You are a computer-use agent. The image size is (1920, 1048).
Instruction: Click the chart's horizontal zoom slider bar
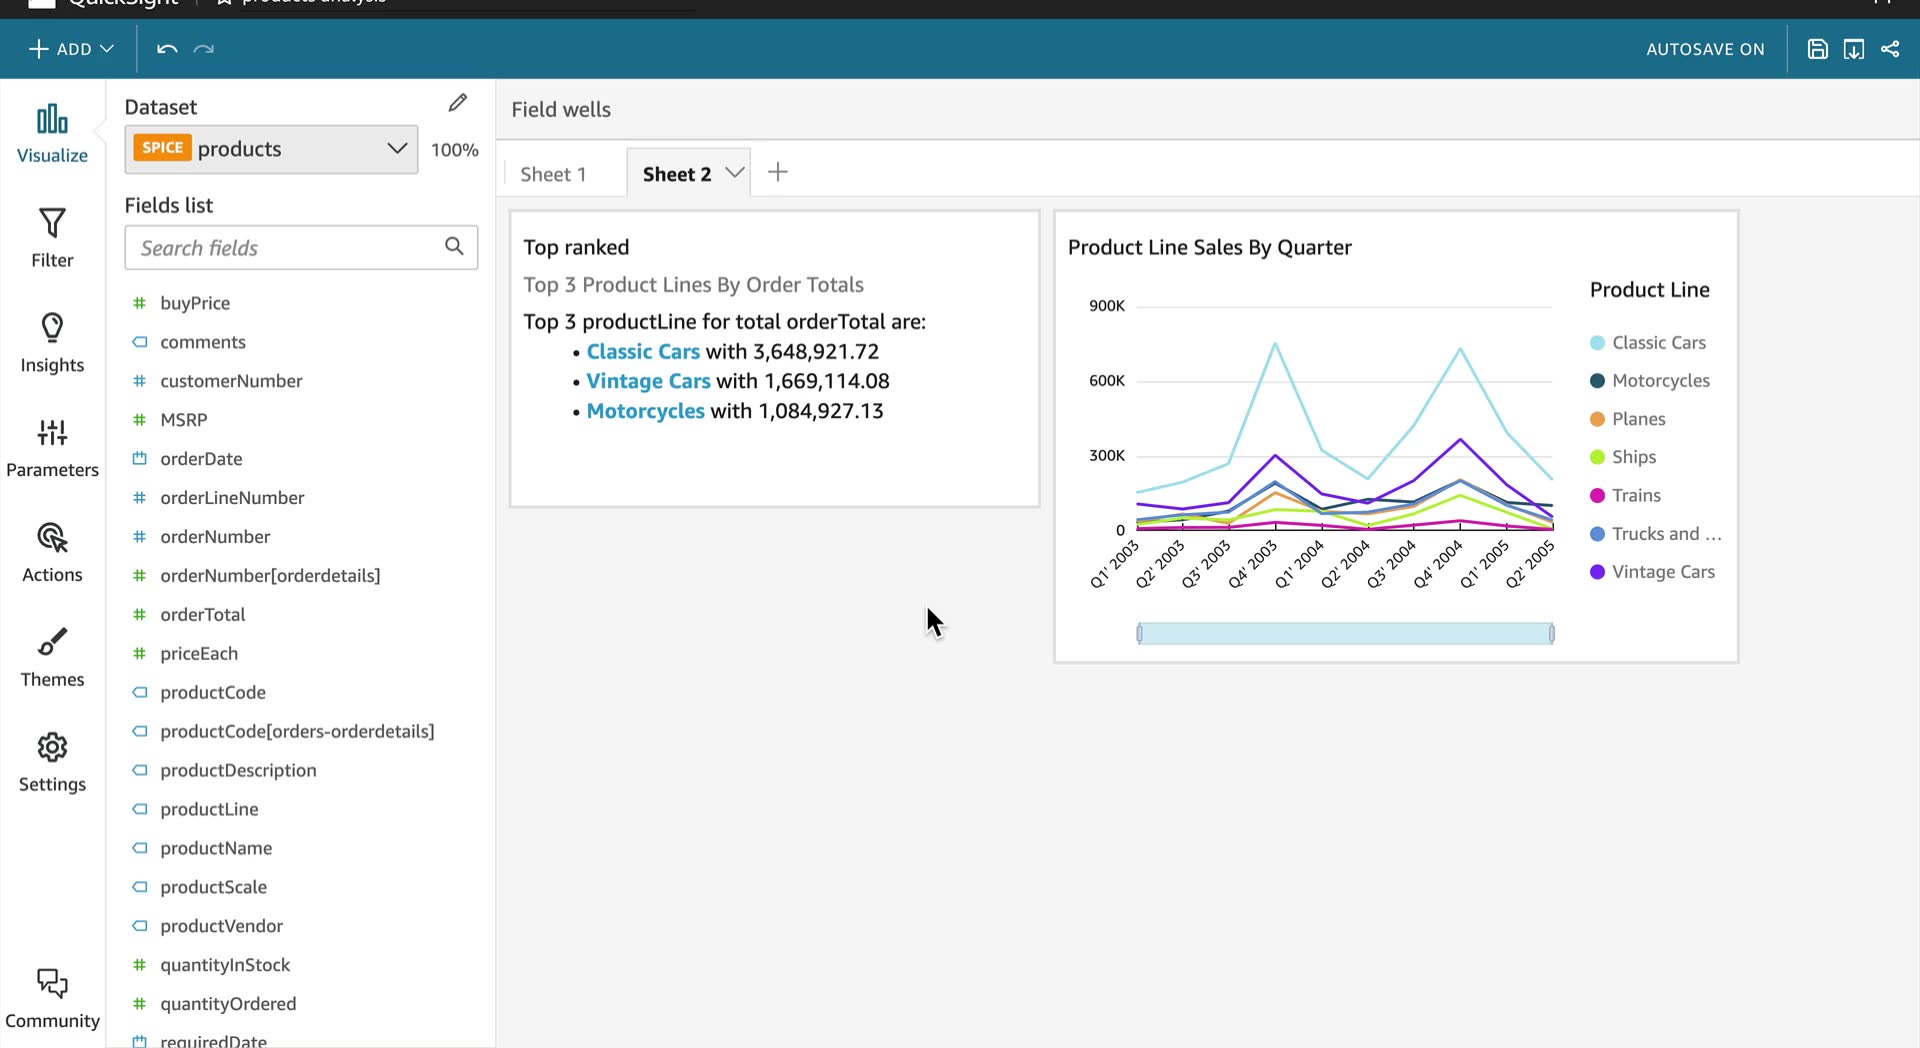[x=1345, y=633]
